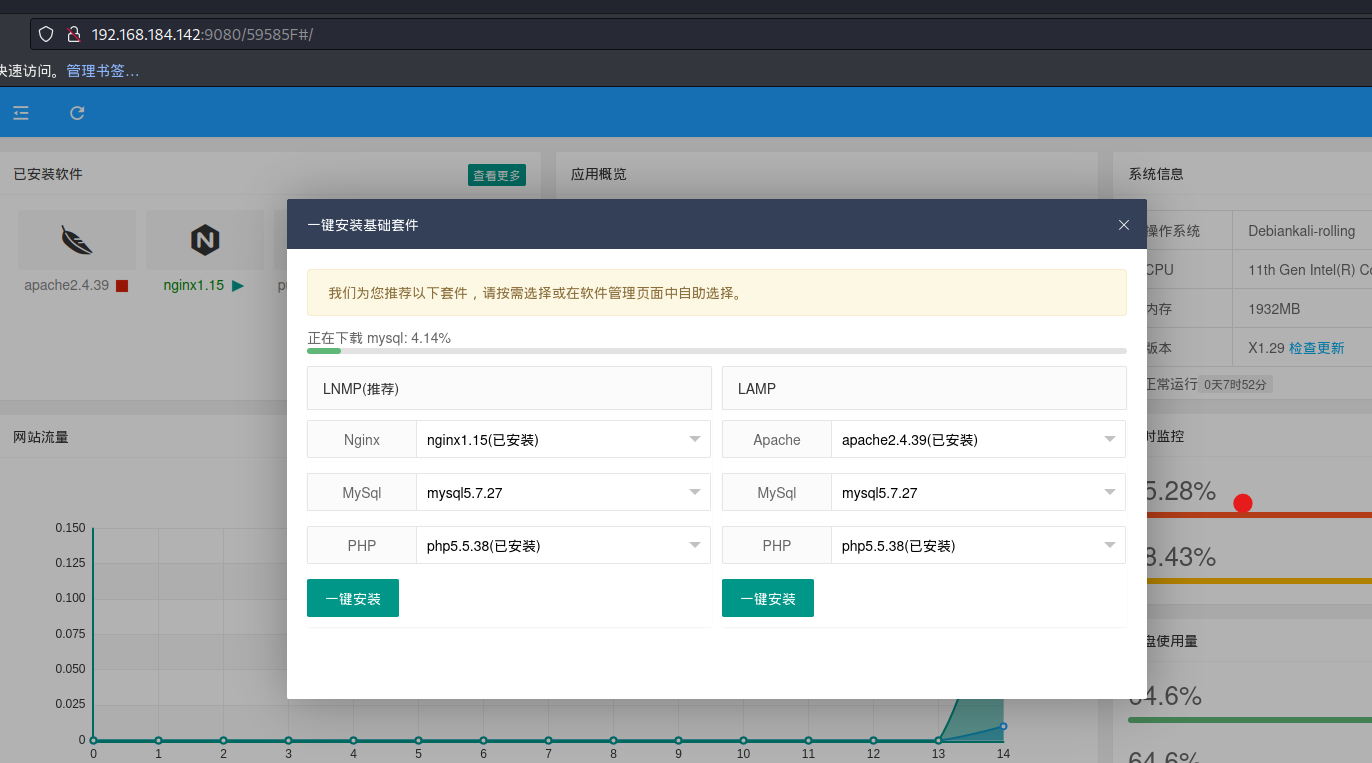Open the LNMP PHP version dropdown
Image resolution: width=1372 pixels, height=763 pixels.
click(x=563, y=545)
